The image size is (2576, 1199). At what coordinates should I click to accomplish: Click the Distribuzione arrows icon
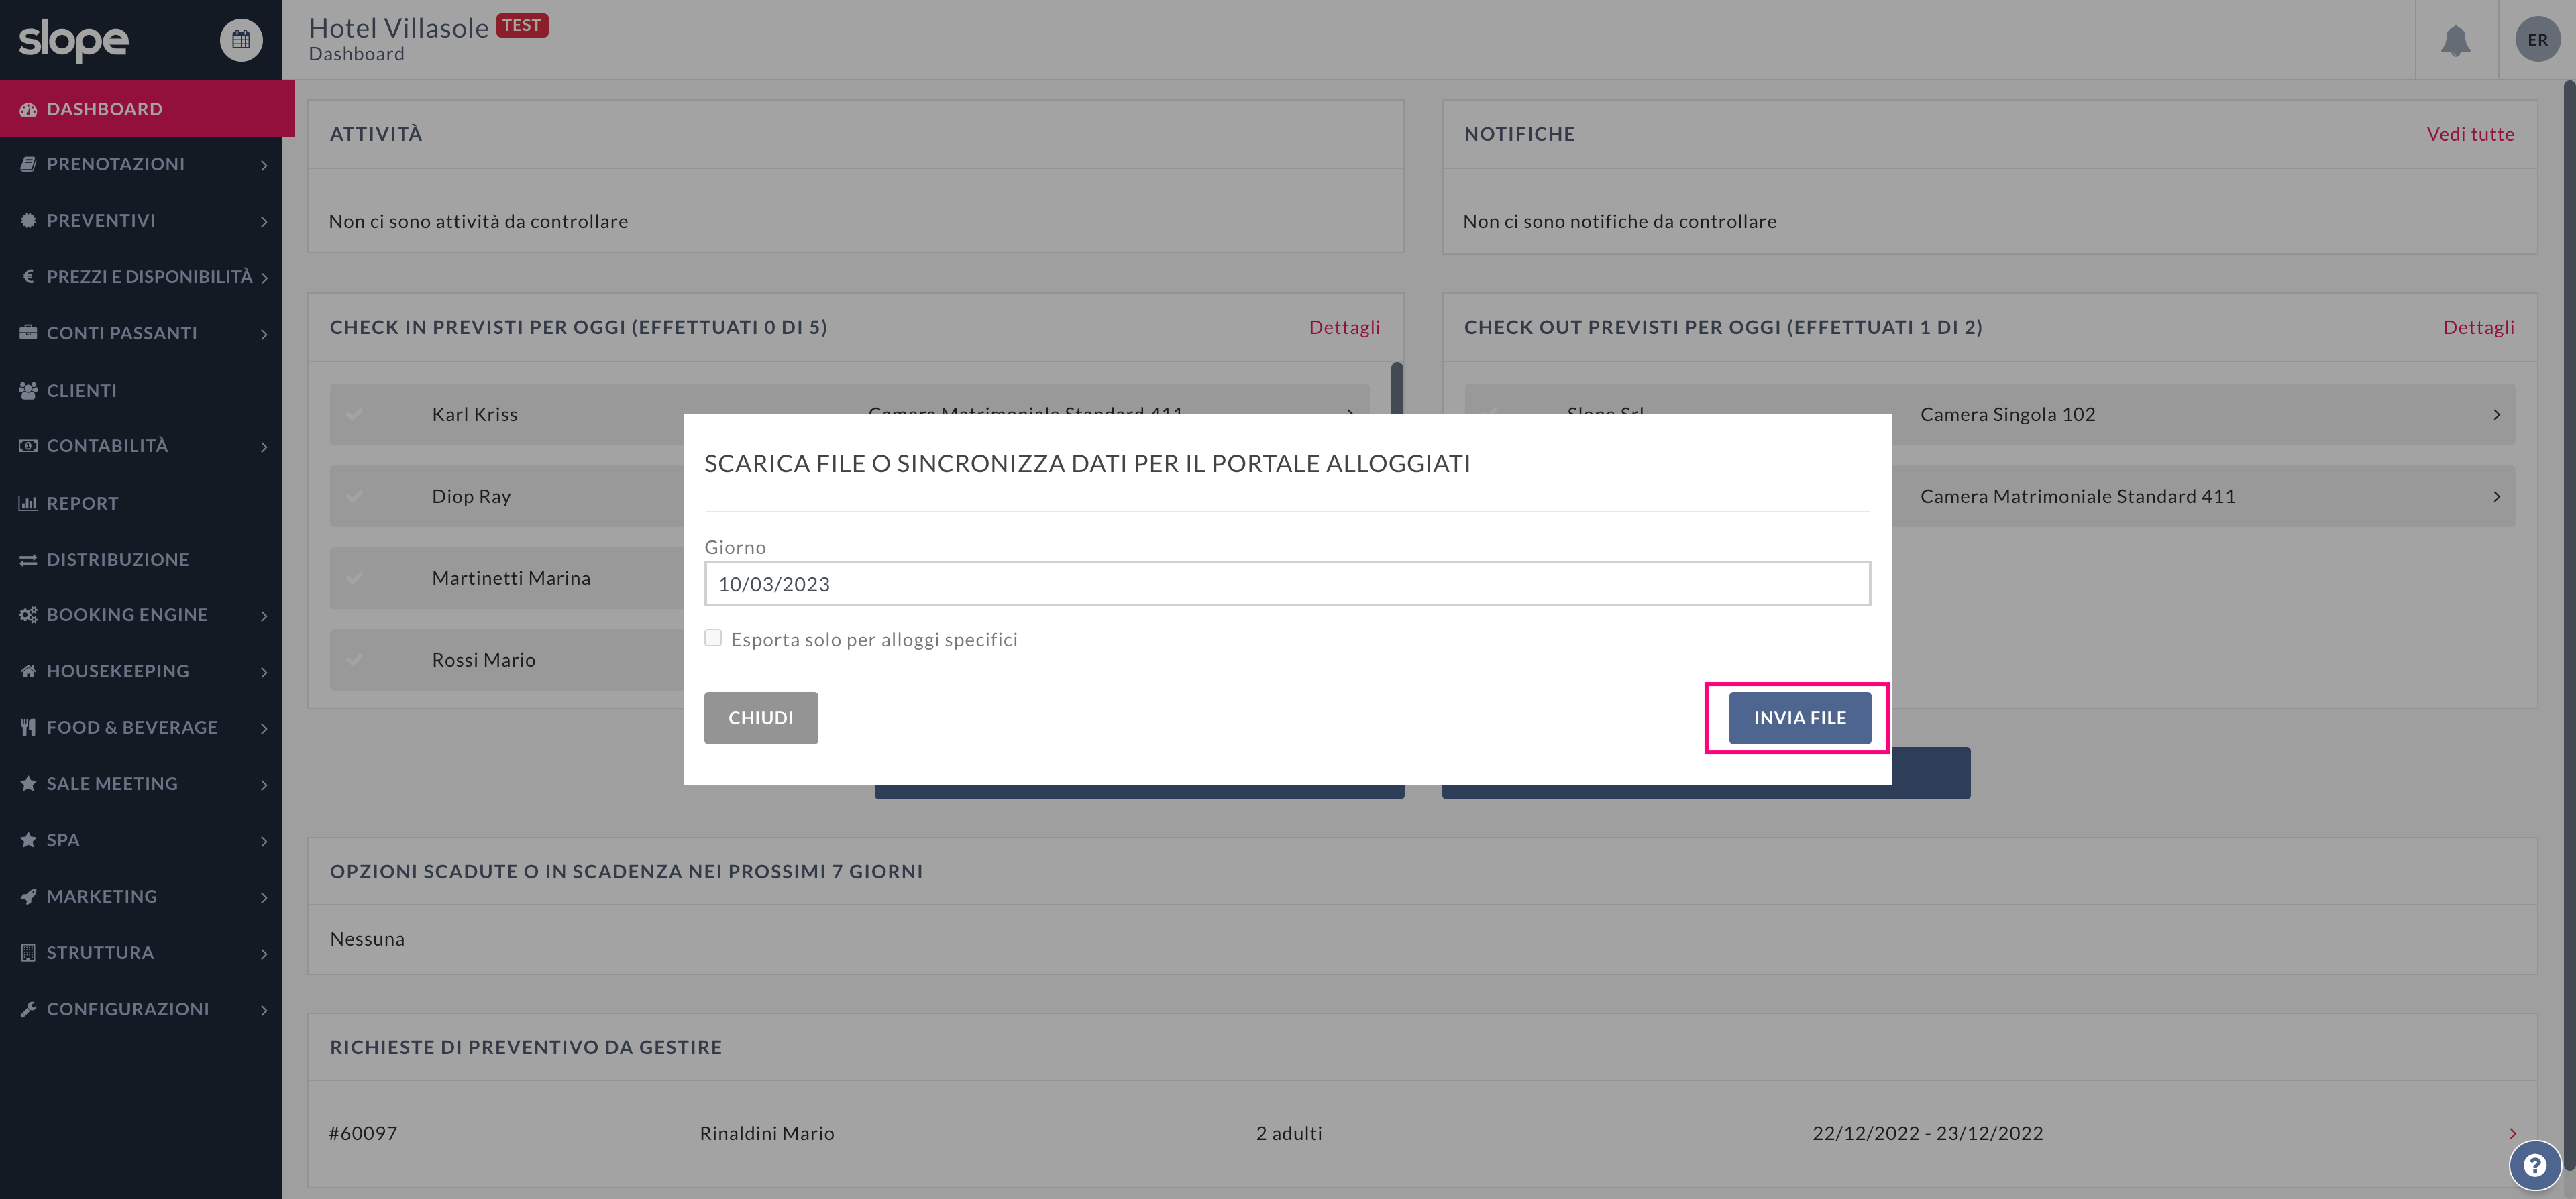coord(28,560)
